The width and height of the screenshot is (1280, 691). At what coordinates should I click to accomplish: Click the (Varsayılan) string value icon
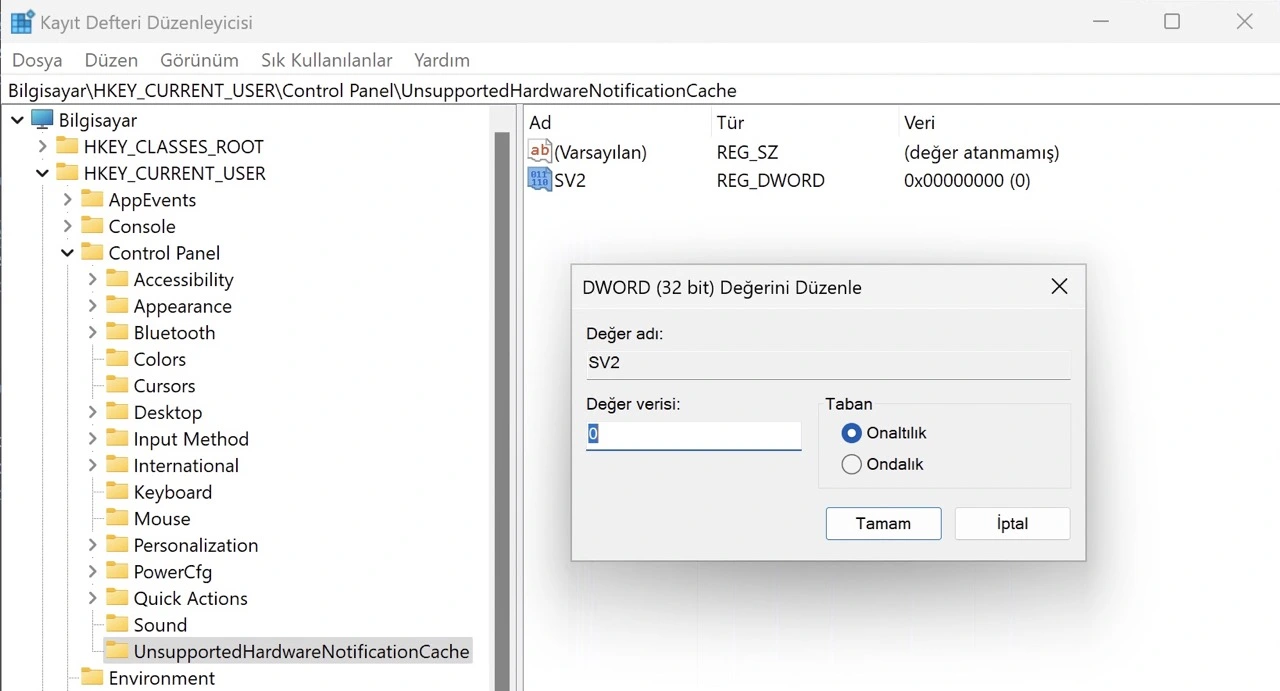540,152
